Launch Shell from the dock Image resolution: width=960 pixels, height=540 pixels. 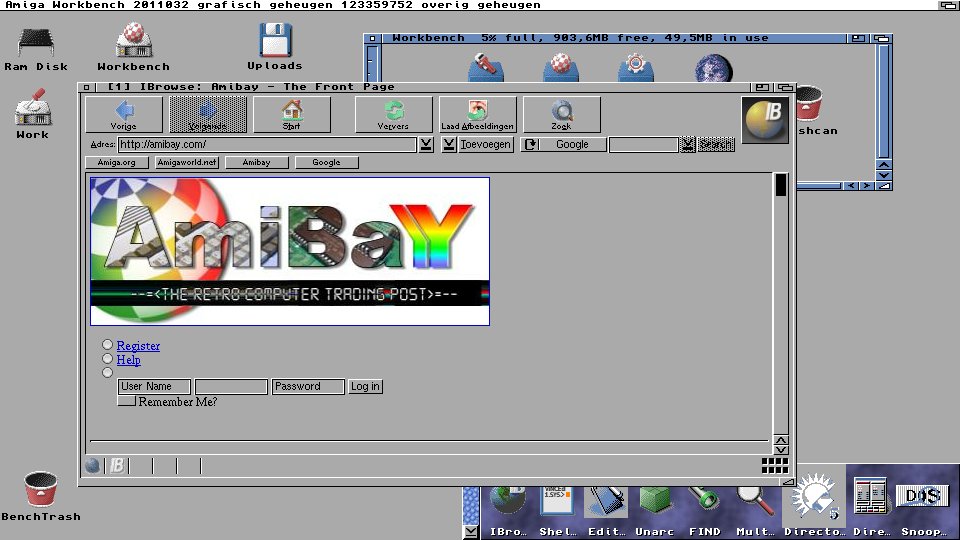tap(557, 511)
